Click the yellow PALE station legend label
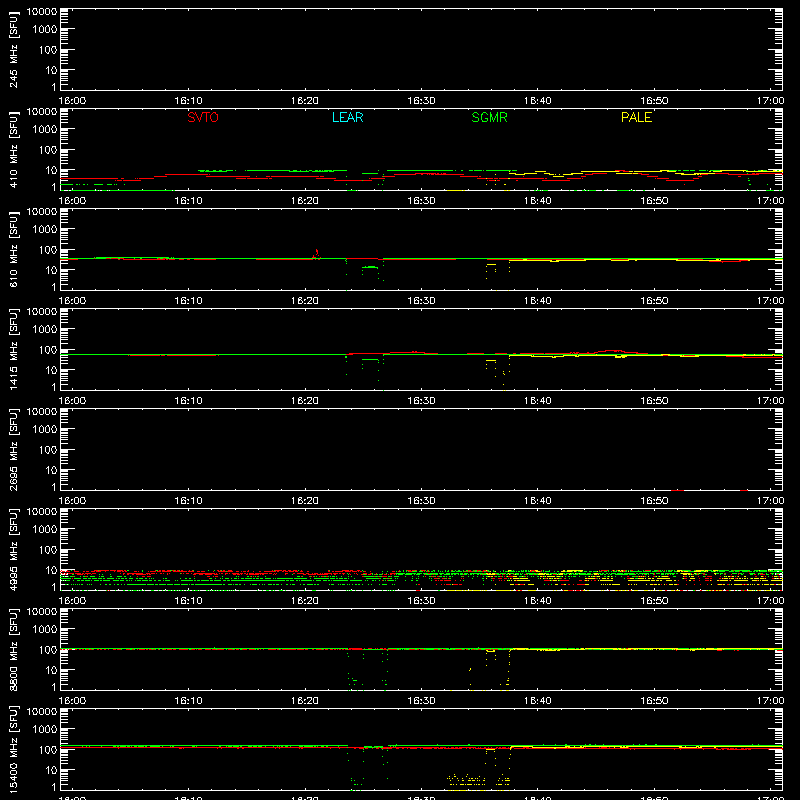The height and width of the screenshot is (800, 800). click(x=636, y=117)
